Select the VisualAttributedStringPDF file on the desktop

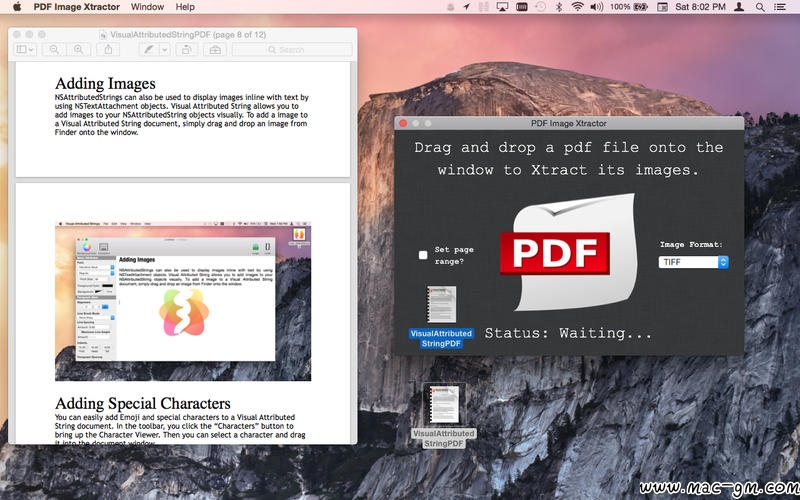pyautogui.click(x=443, y=416)
